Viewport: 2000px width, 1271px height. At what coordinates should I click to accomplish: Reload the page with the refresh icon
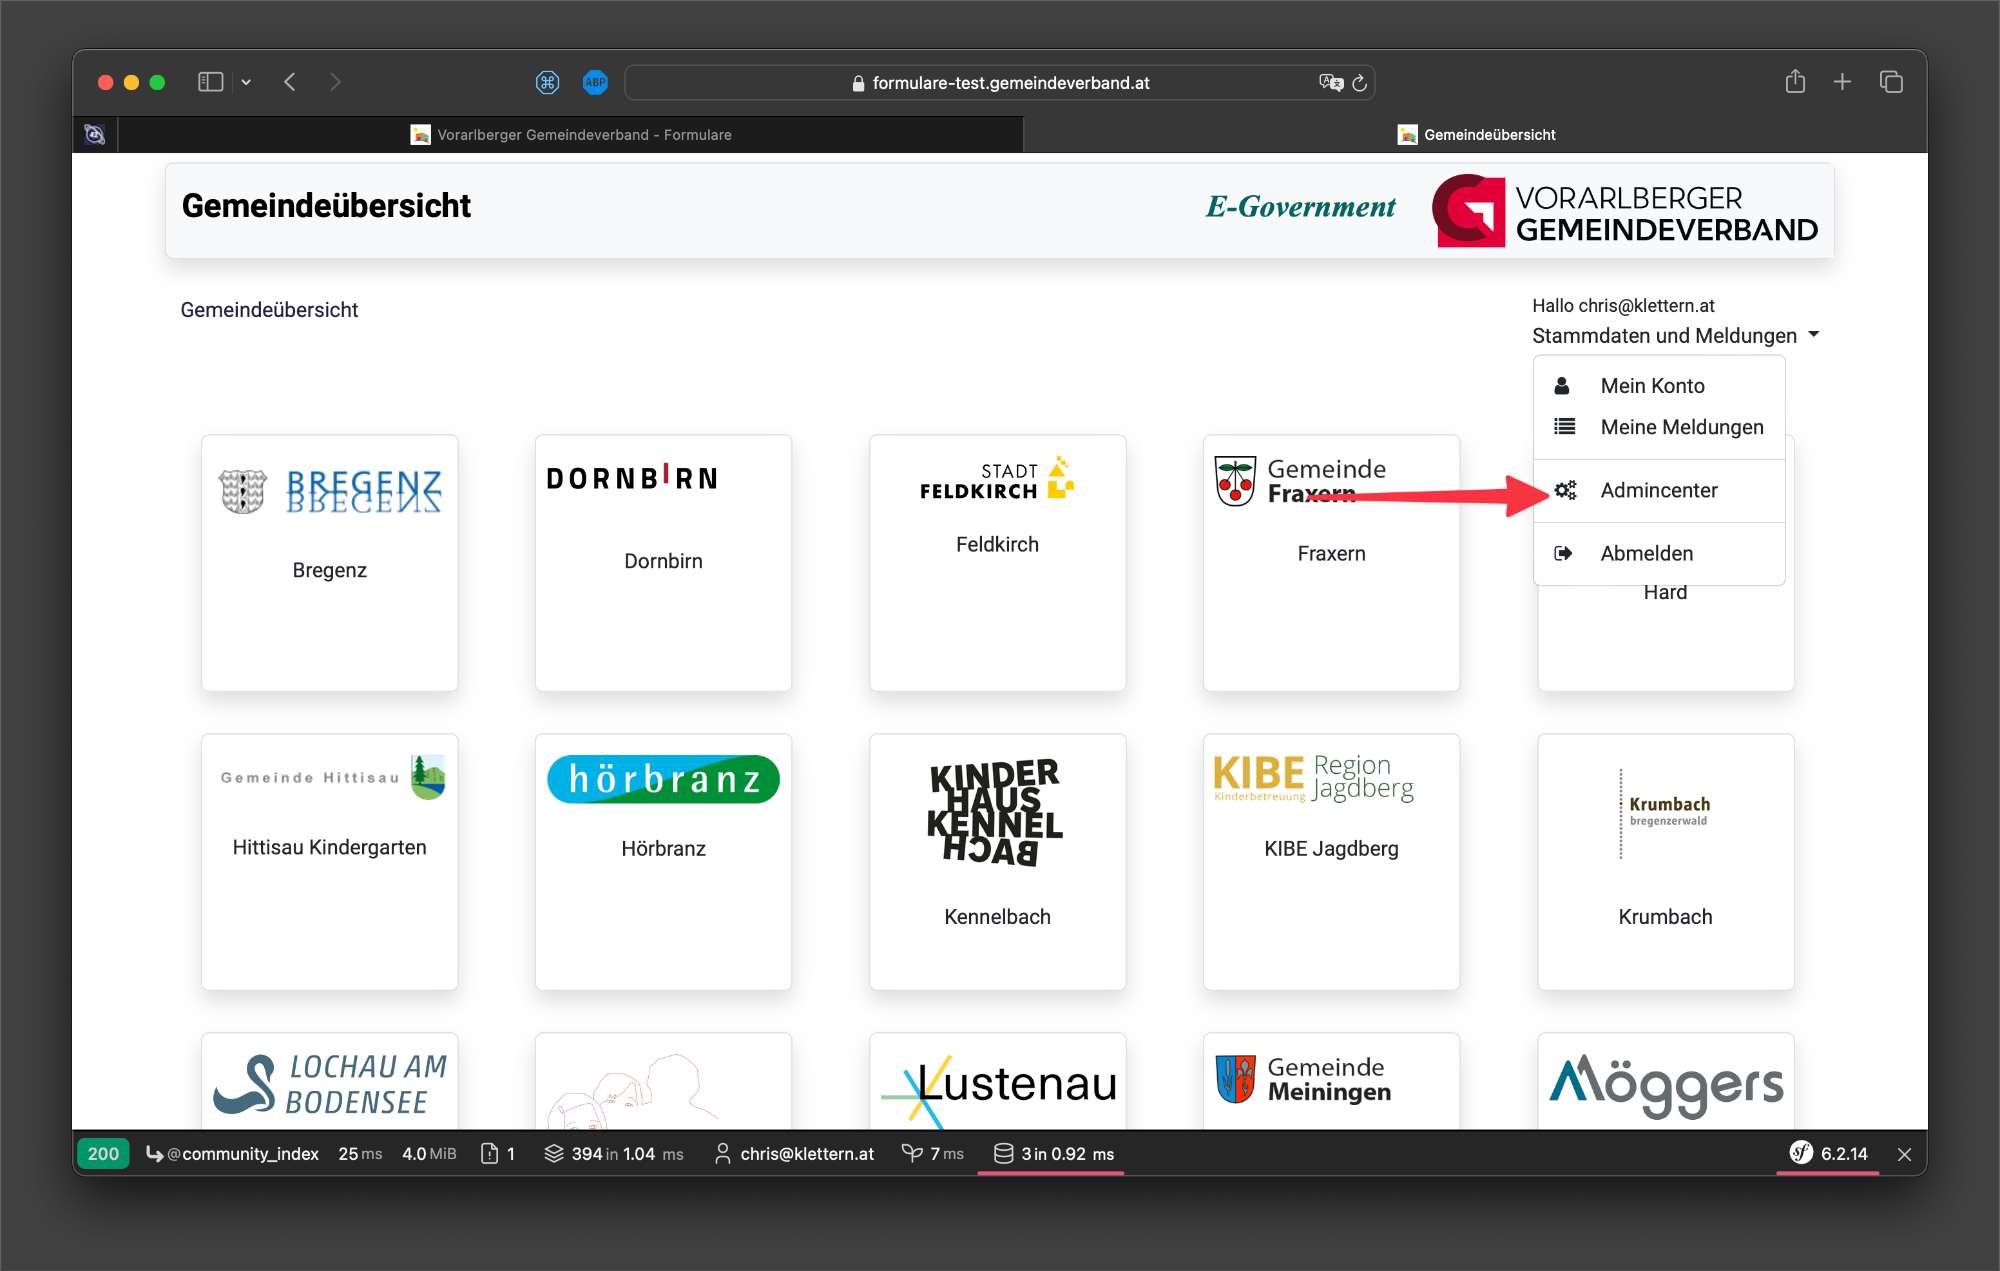(1359, 83)
